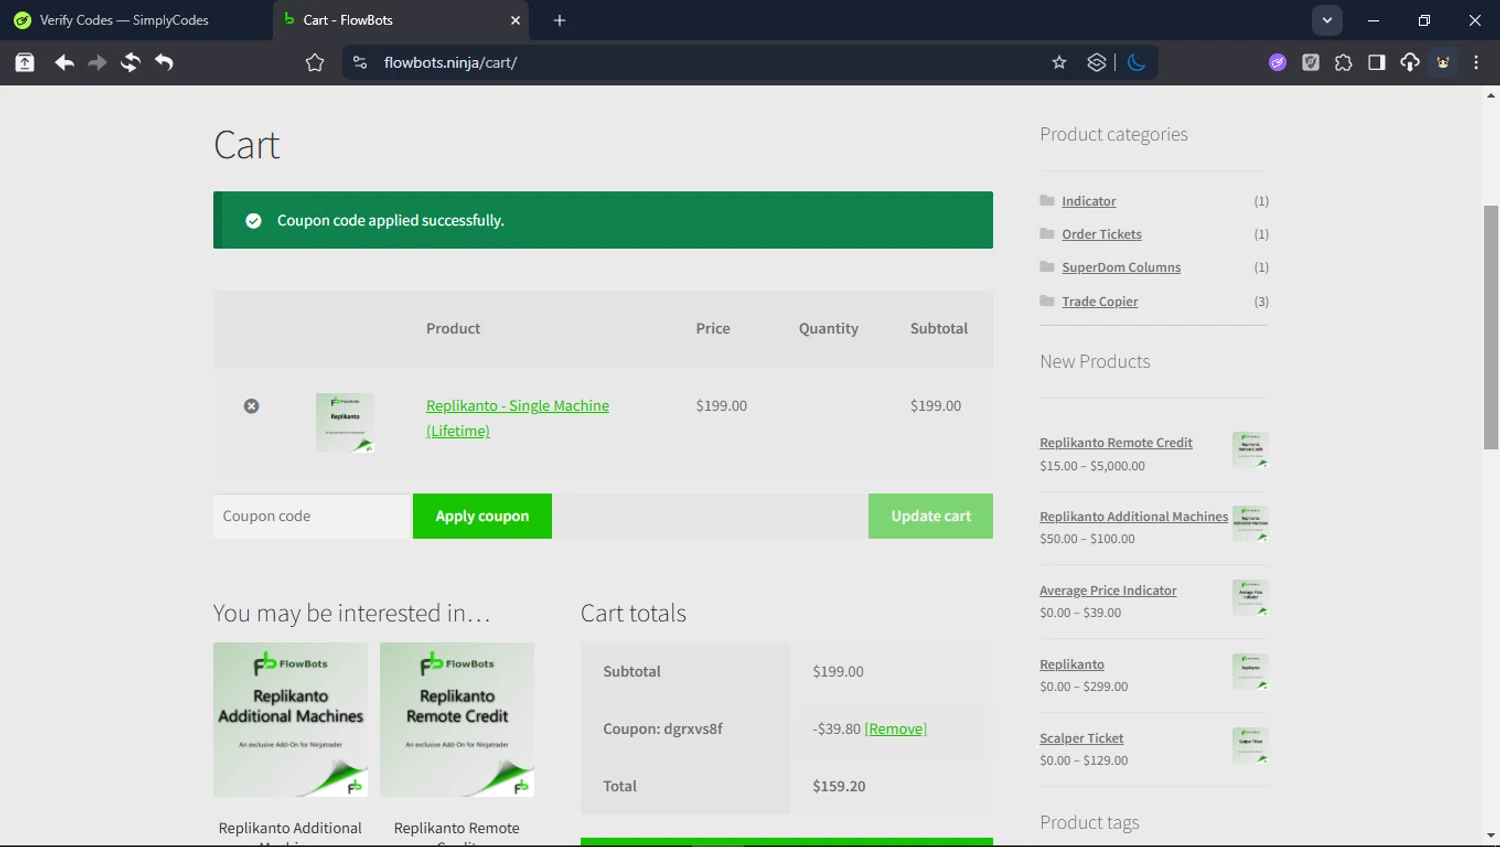Open the profile avatar icon
This screenshot has height=847, width=1500.
pyautogui.click(x=1443, y=62)
